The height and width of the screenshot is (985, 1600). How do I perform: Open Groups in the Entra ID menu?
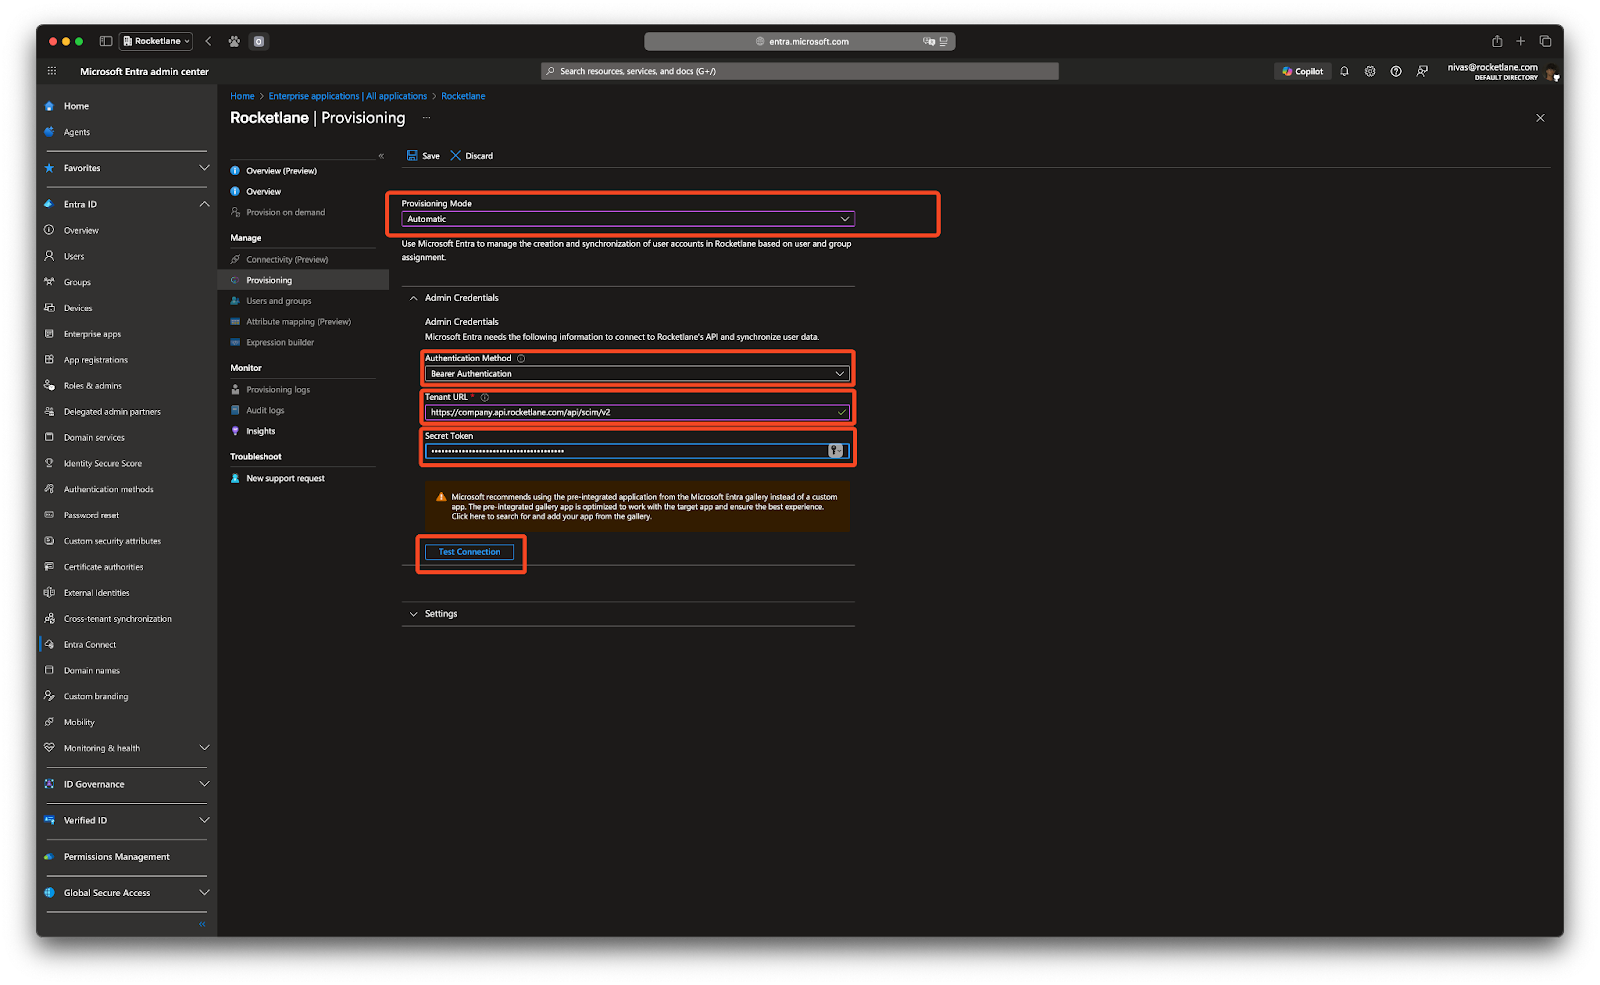(77, 282)
